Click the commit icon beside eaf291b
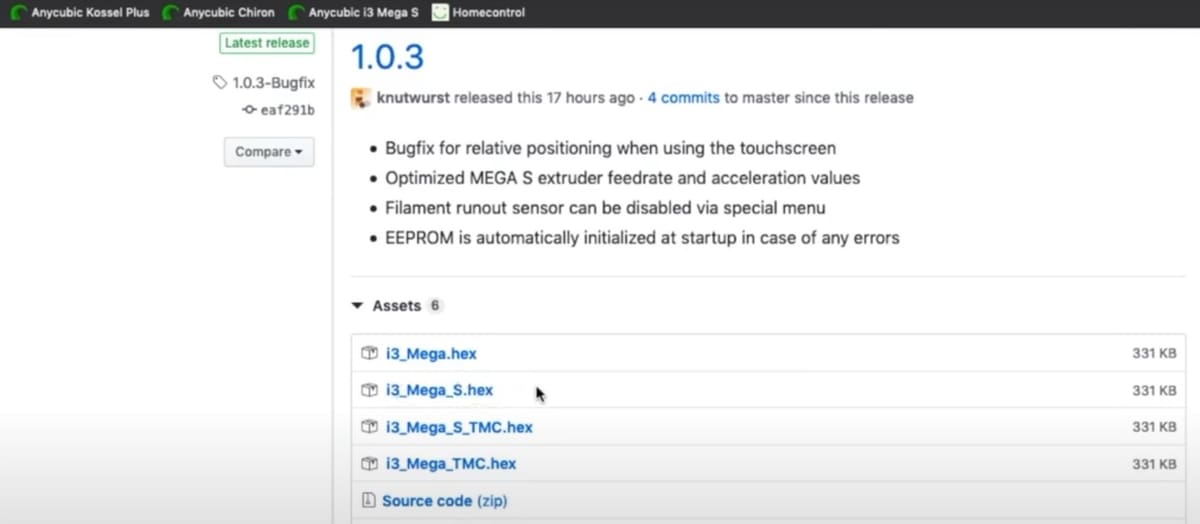Viewport: 1200px width, 524px height. click(x=250, y=110)
